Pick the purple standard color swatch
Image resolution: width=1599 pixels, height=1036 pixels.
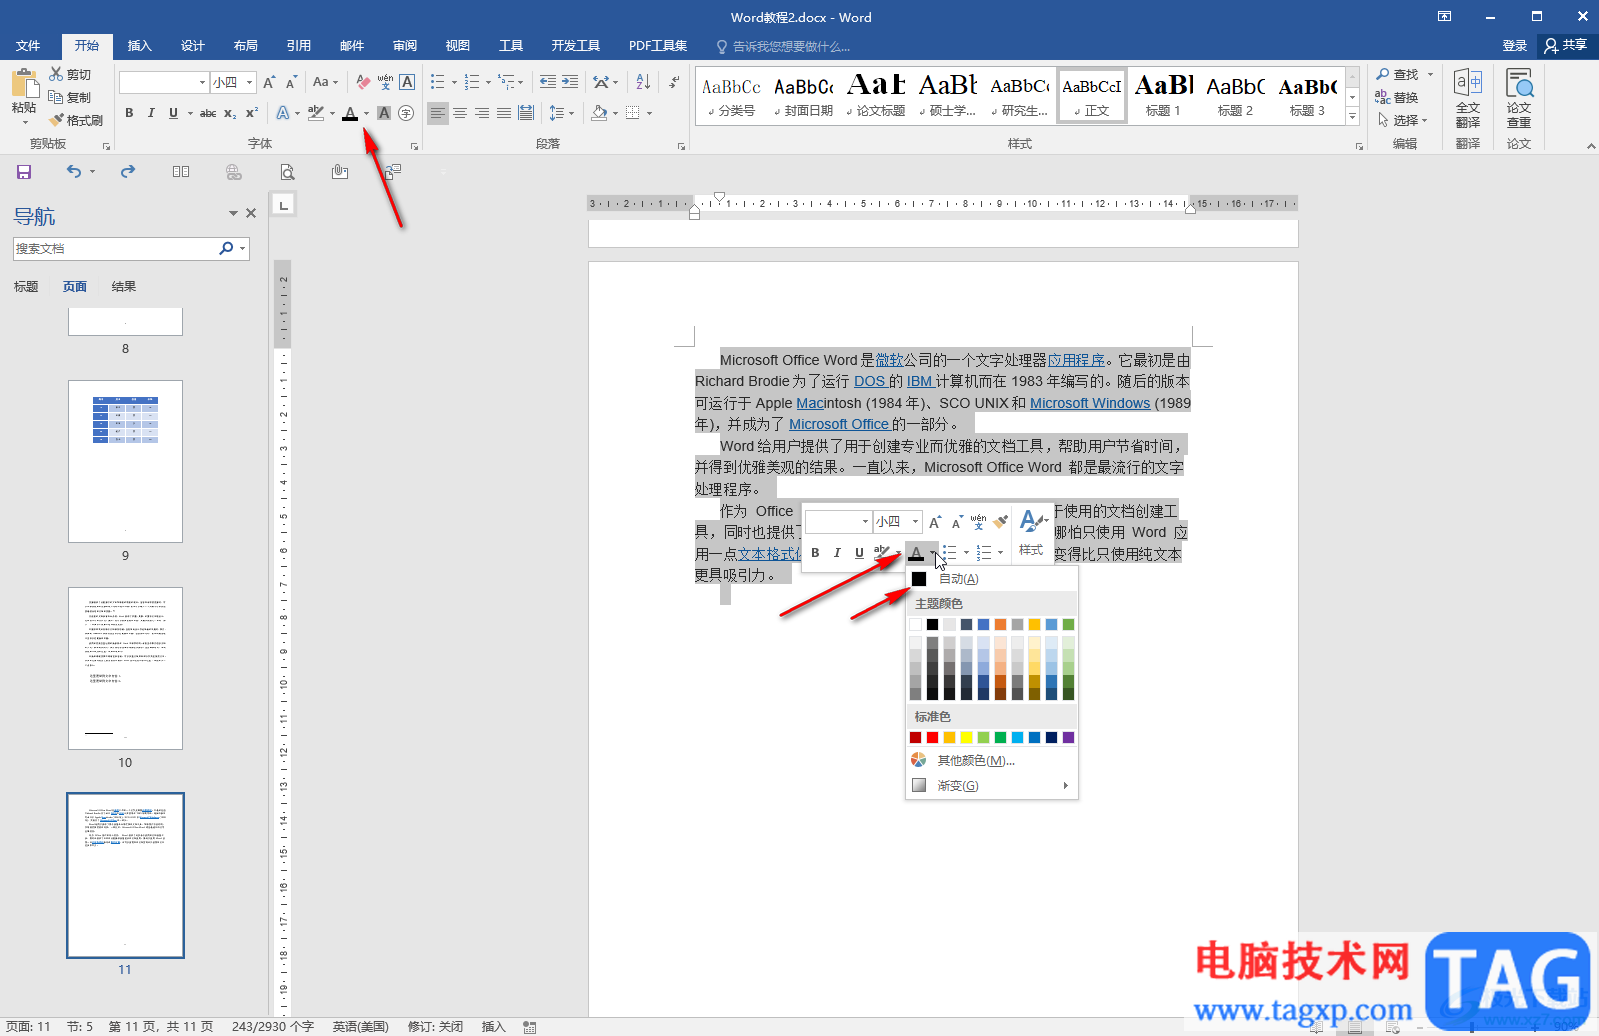tap(1069, 738)
